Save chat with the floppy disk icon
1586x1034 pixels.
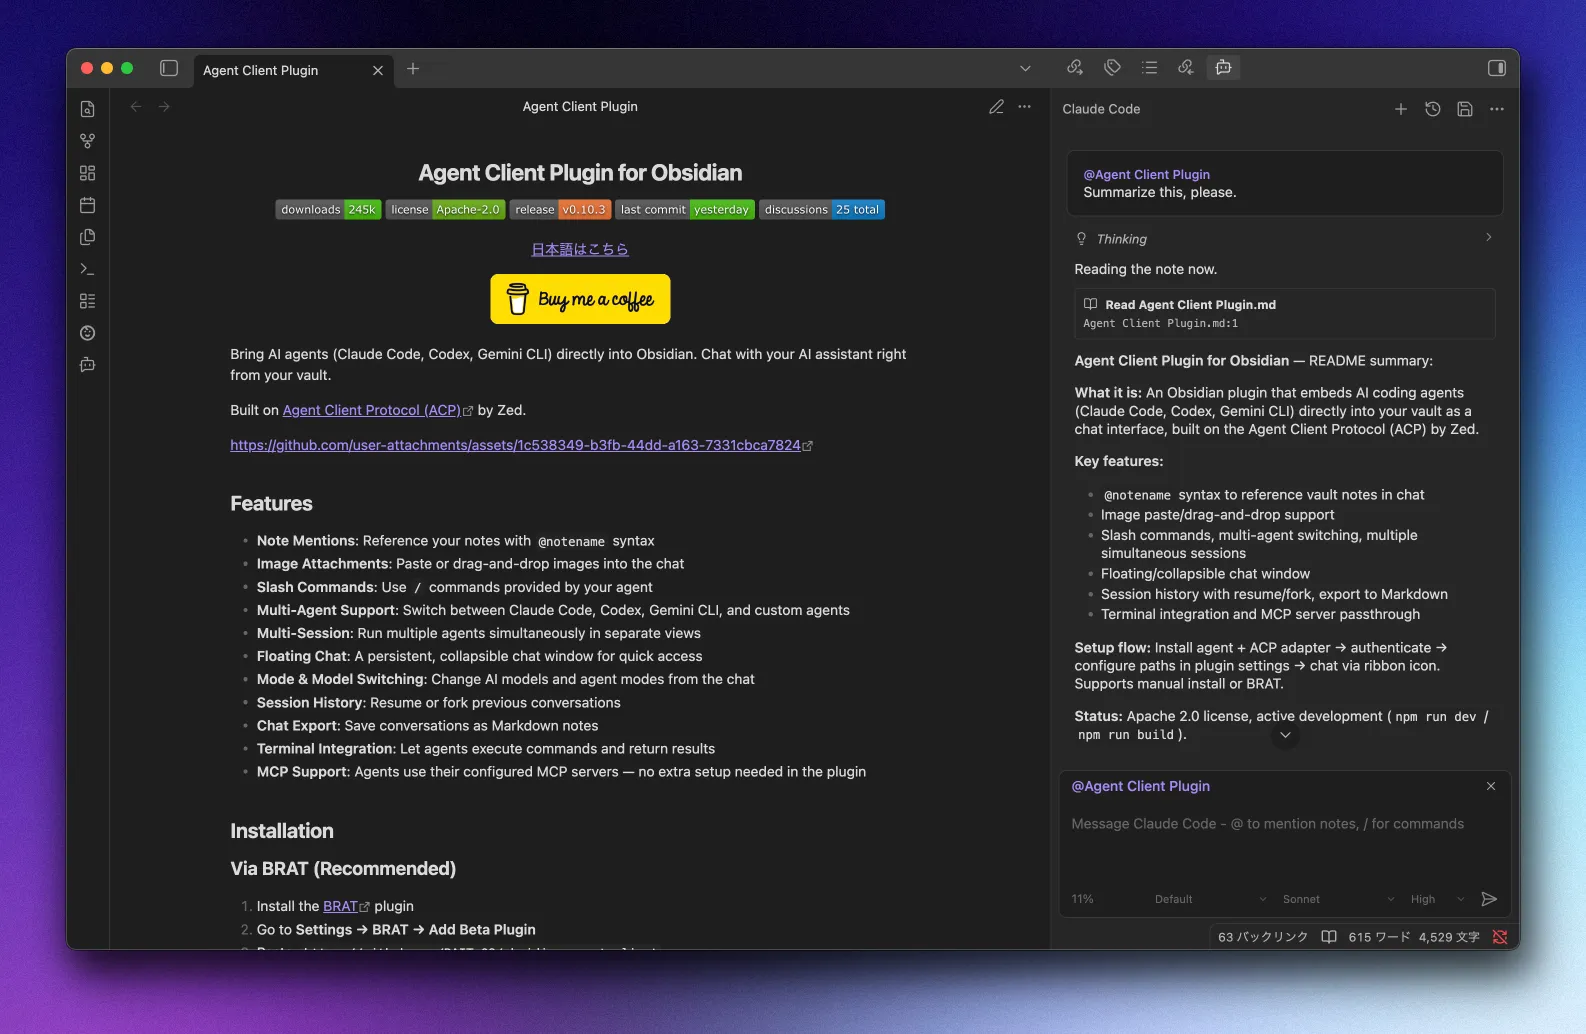tap(1465, 109)
